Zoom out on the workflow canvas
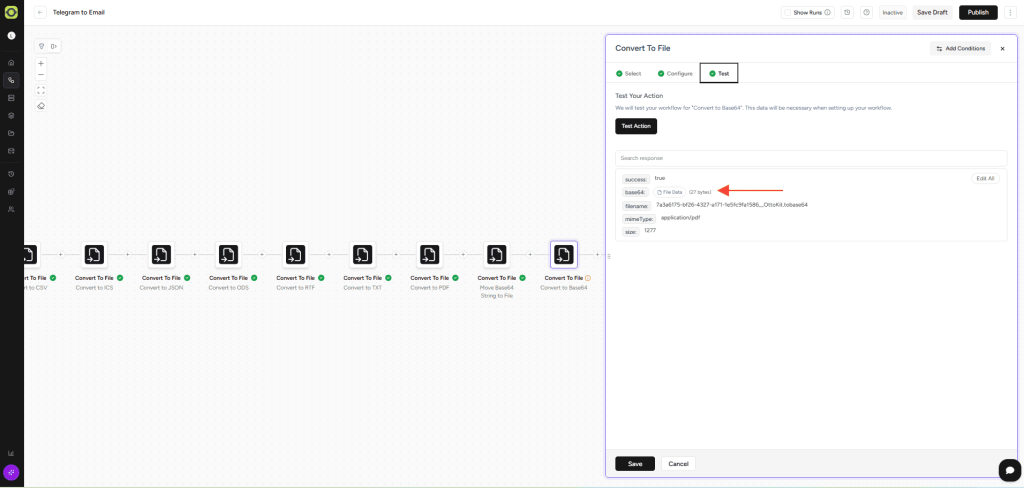The height and width of the screenshot is (488, 1024). point(41,75)
